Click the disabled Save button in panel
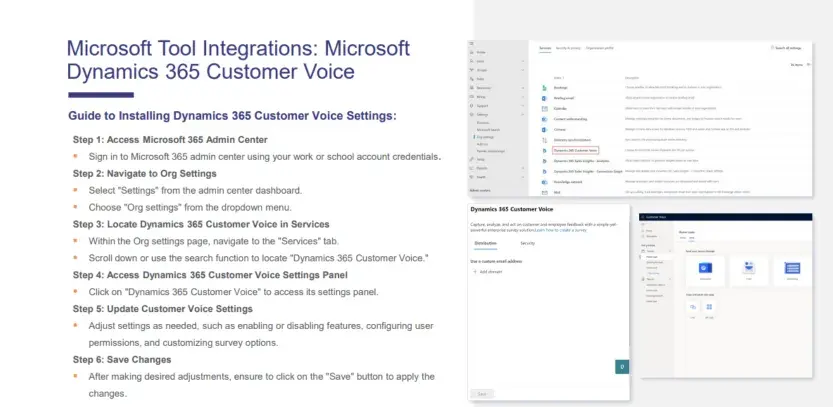 click(x=482, y=394)
